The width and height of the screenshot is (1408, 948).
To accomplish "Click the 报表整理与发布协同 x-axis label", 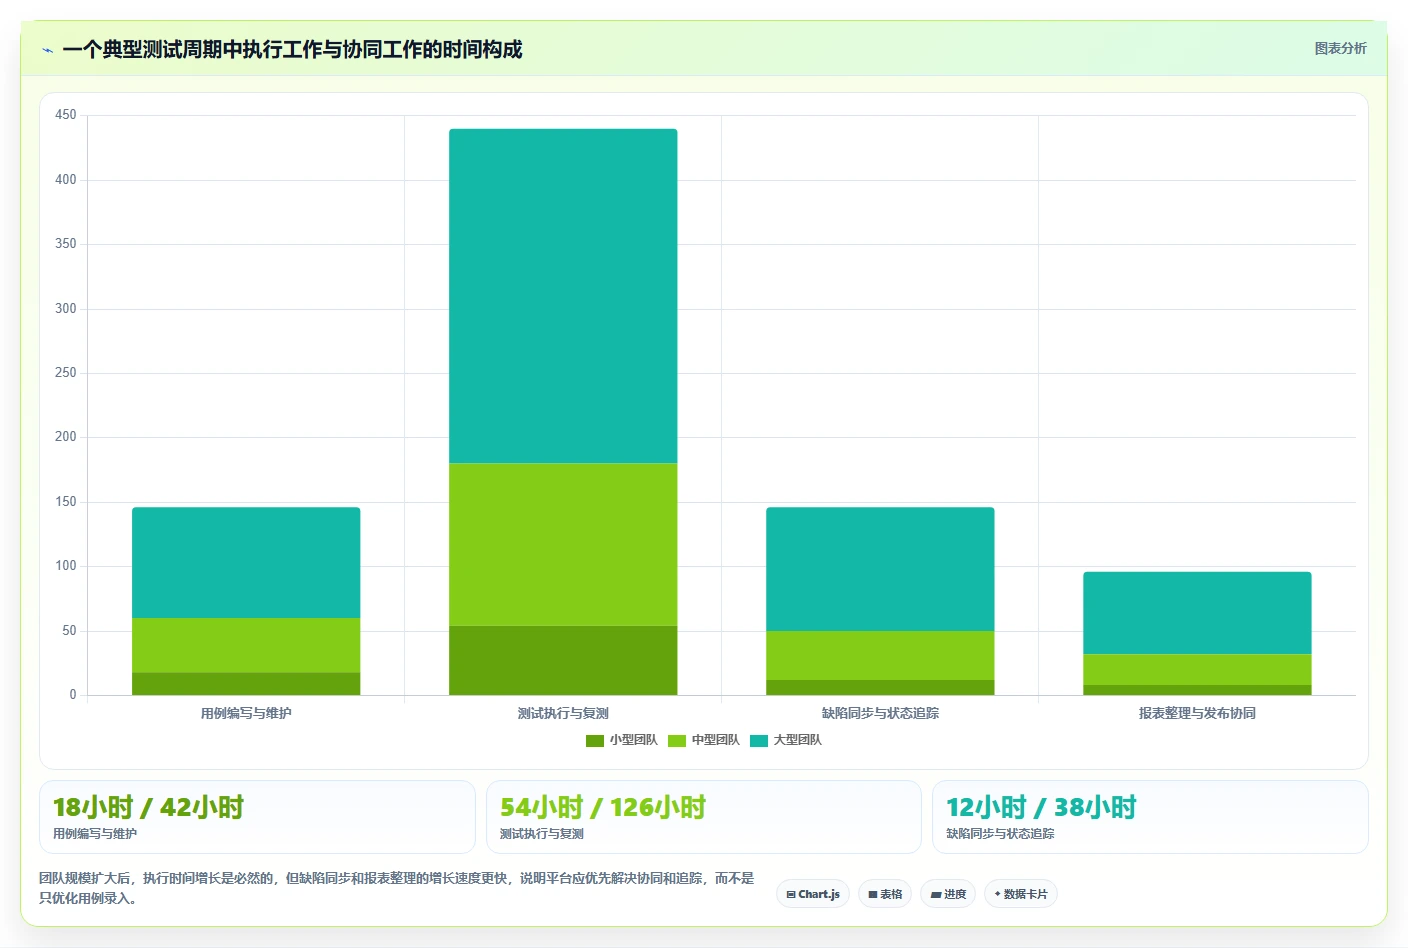I will 1197,713.
